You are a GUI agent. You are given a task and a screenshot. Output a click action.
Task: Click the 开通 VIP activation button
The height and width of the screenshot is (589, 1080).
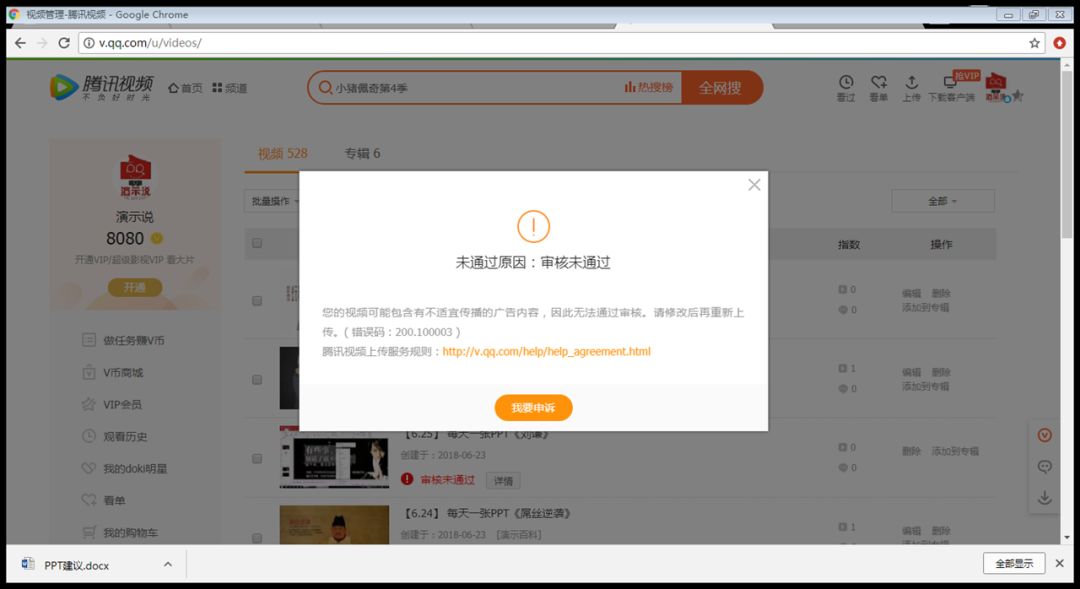tap(135, 287)
